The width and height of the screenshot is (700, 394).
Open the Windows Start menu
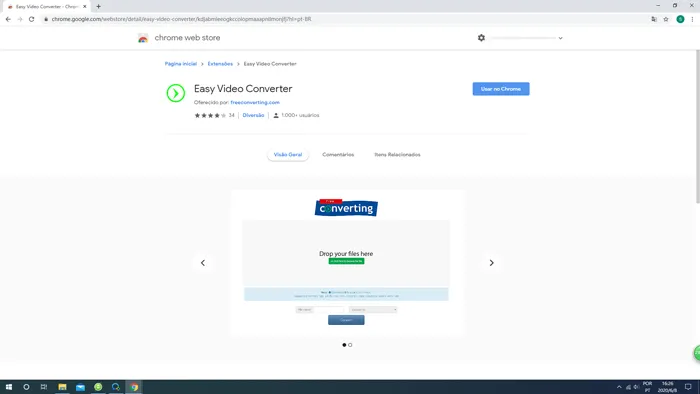click(8, 387)
